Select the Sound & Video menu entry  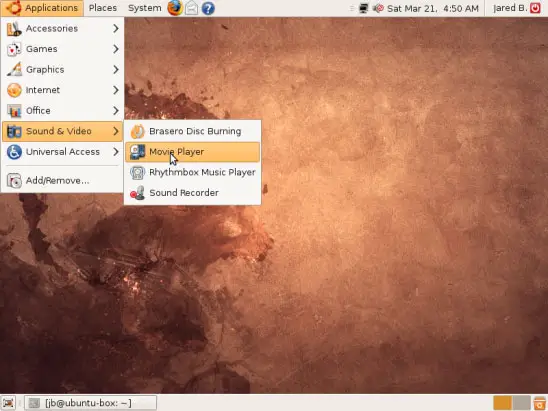[x=62, y=131]
